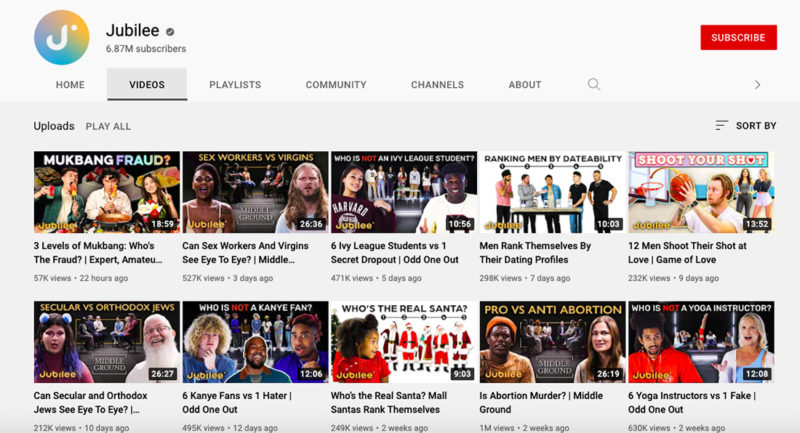Open the Secular vs Orthodox Jews thumbnail
800x433 pixels.
tap(107, 342)
